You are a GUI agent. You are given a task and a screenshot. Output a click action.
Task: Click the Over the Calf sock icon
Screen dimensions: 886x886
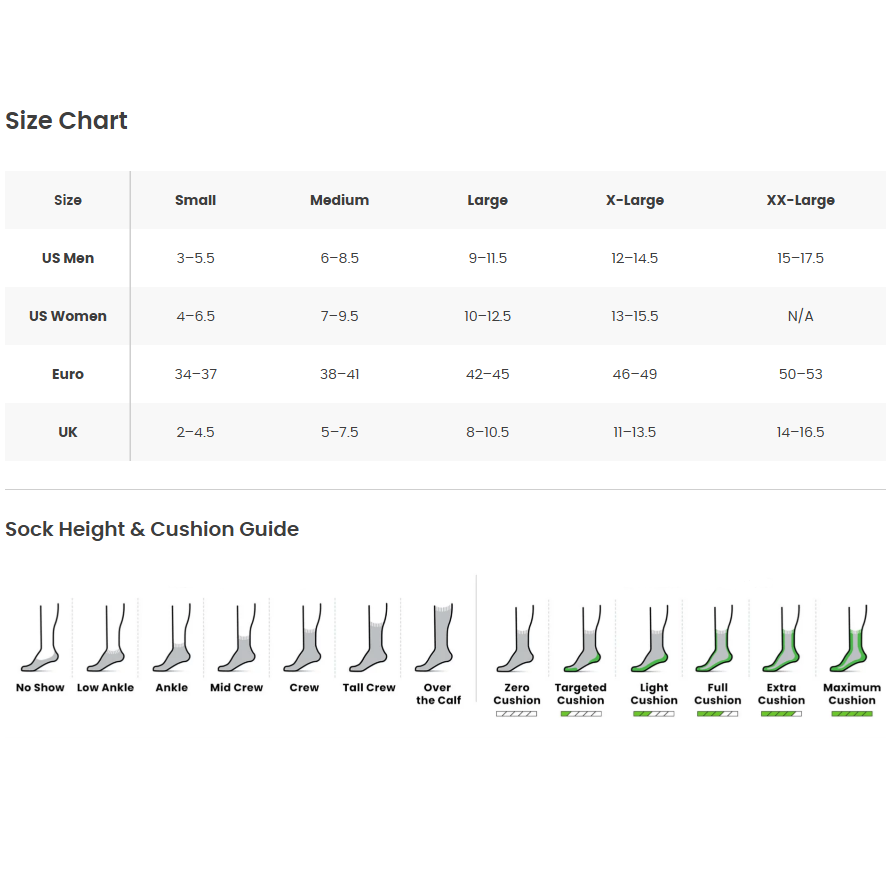(437, 638)
